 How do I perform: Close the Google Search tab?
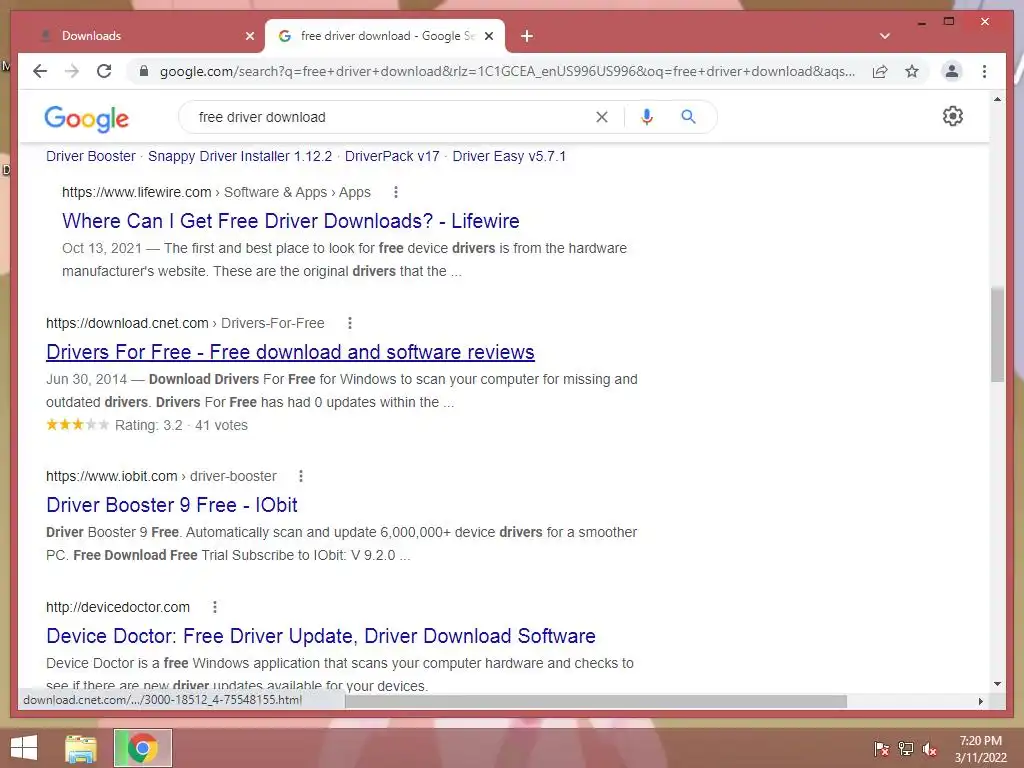tap(488, 36)
